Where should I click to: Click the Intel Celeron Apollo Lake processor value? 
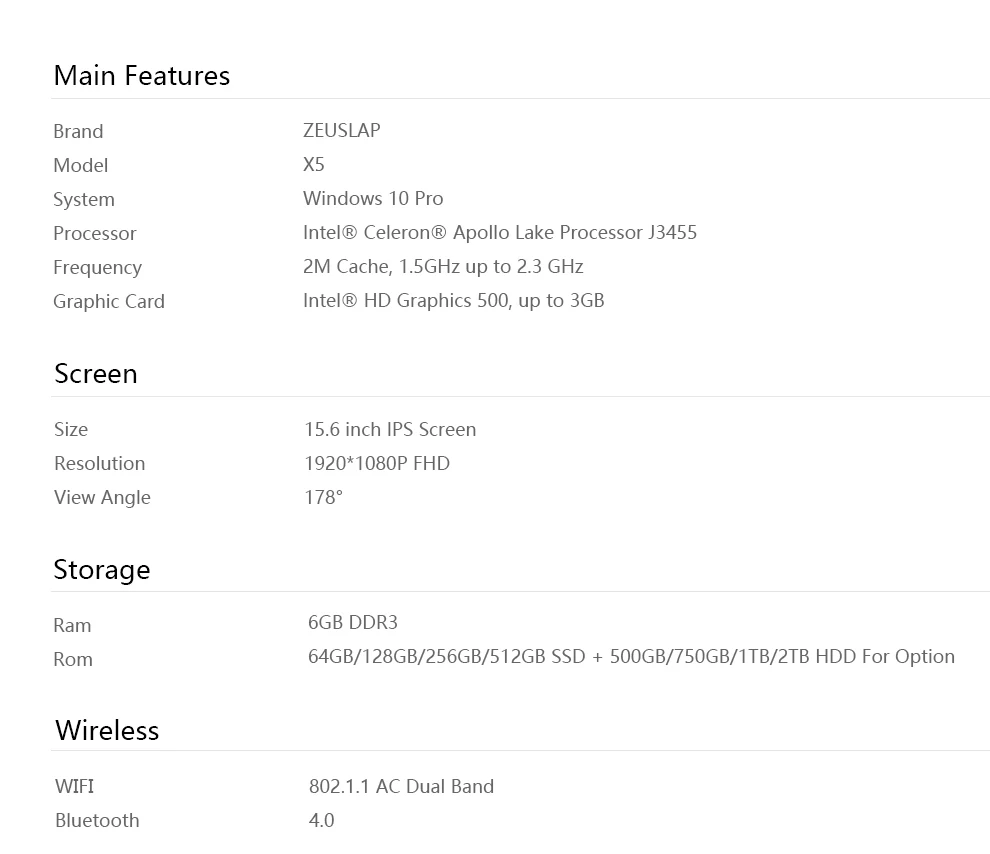pos(500,233)
